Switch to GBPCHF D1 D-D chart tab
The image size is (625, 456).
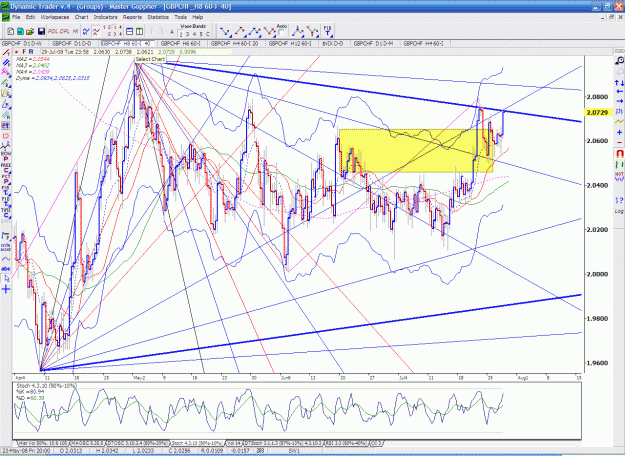74,43
